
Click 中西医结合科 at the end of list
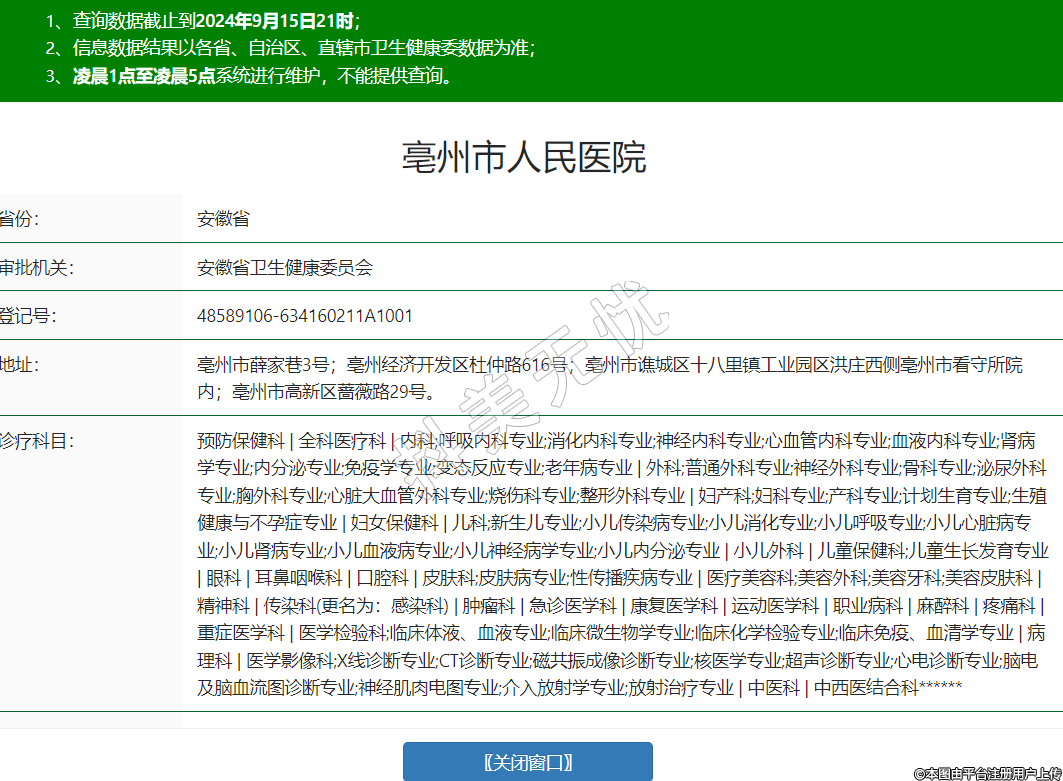(x=865, y=687)
